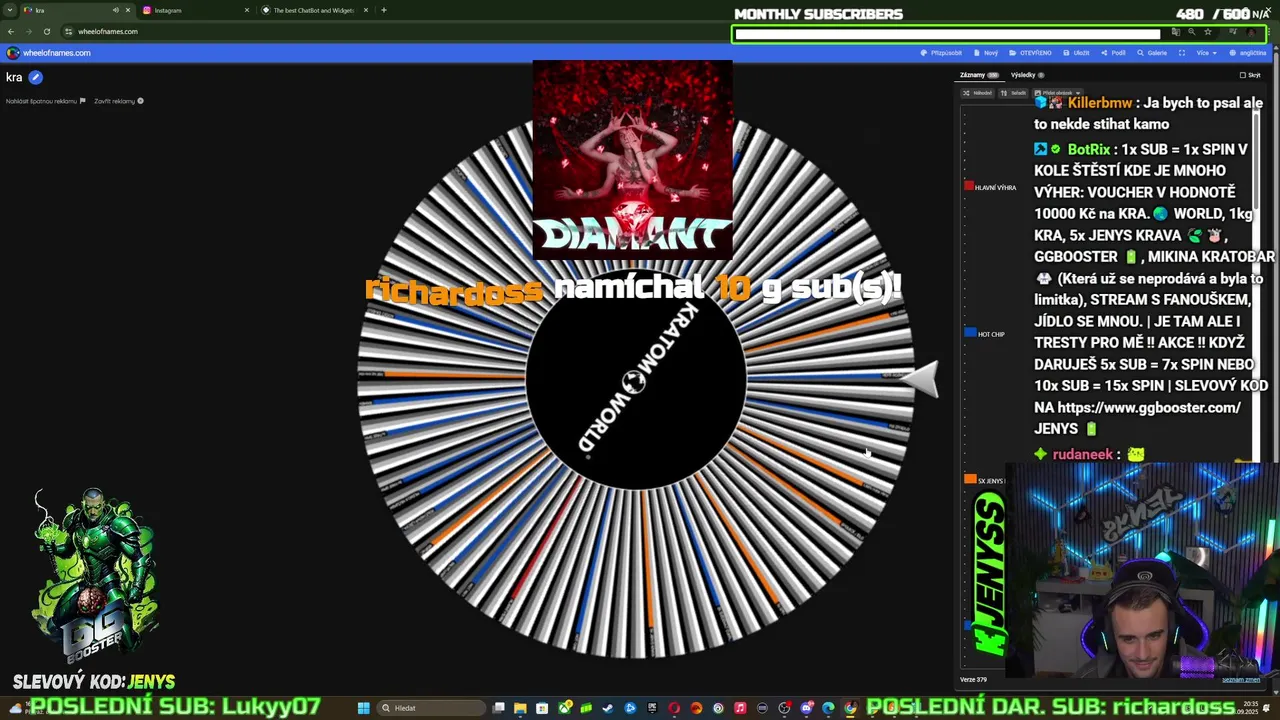Click the Task View taskbar icon
The height and width of the screenshot is (720, 1280).
pos(498,708)
